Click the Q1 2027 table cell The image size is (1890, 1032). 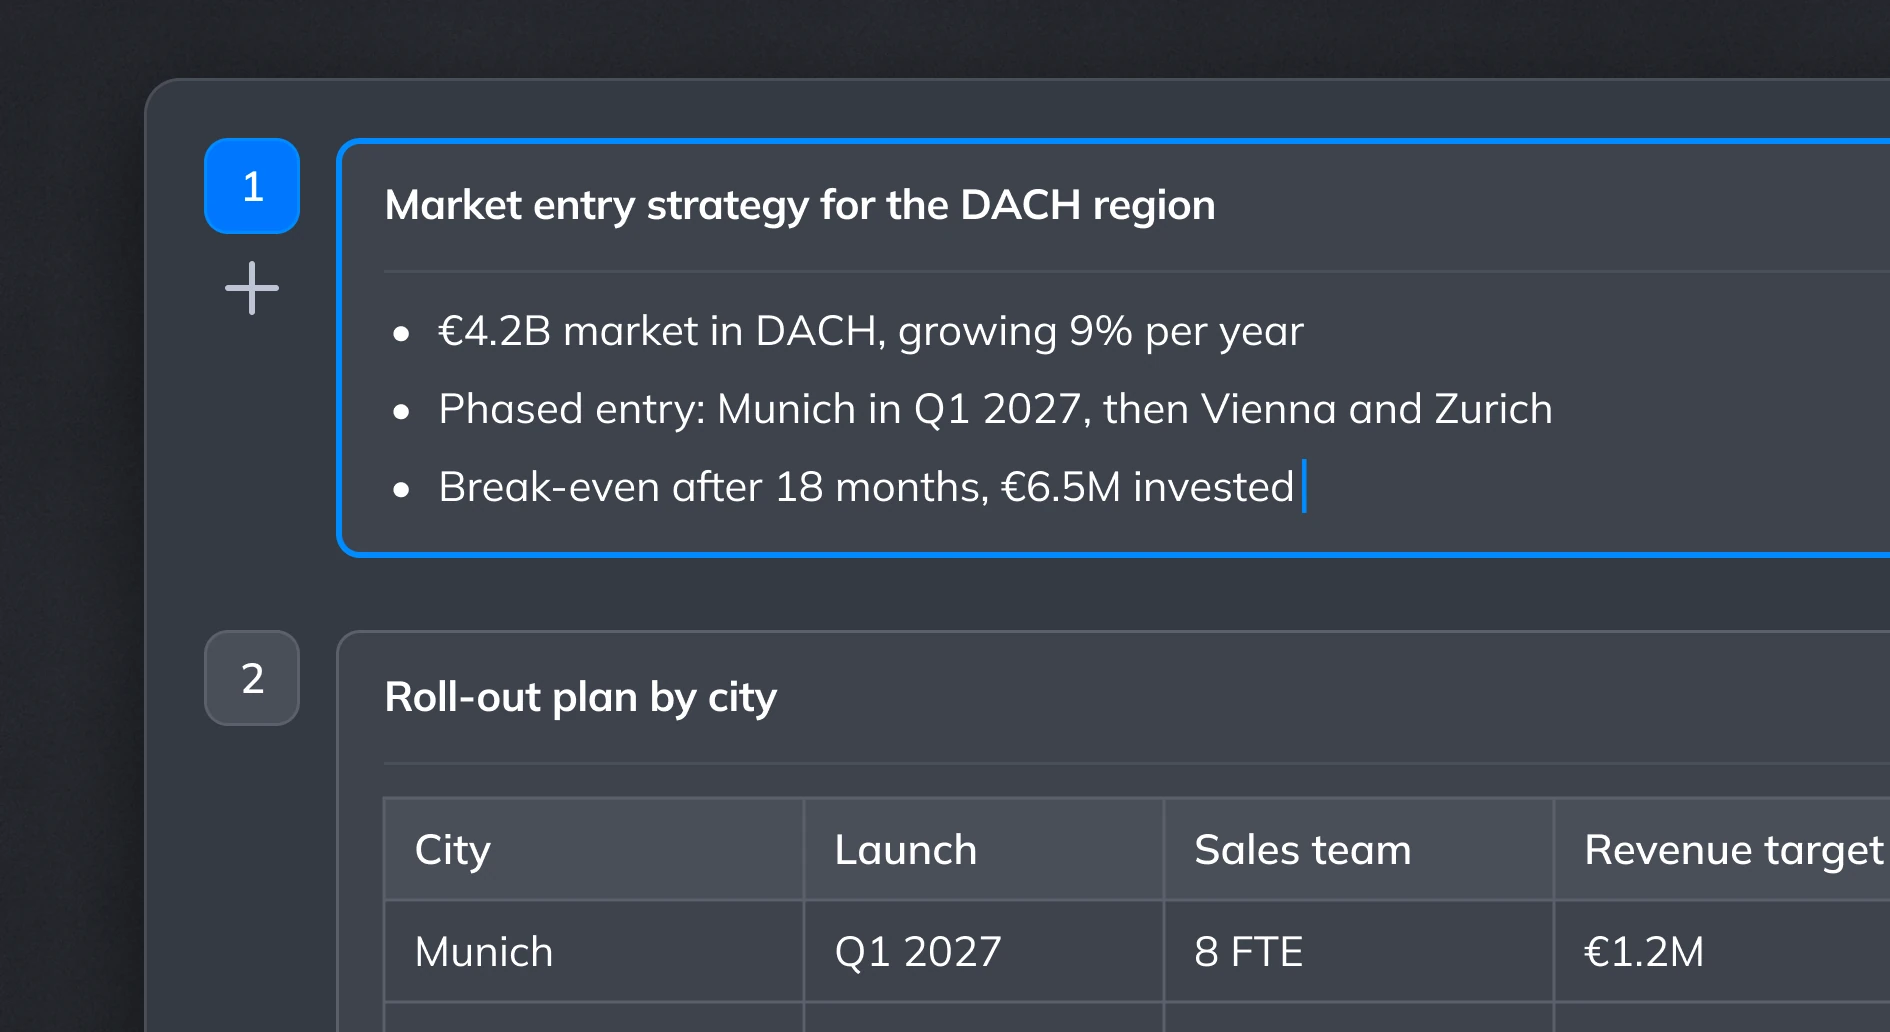[x=984, y=952]
